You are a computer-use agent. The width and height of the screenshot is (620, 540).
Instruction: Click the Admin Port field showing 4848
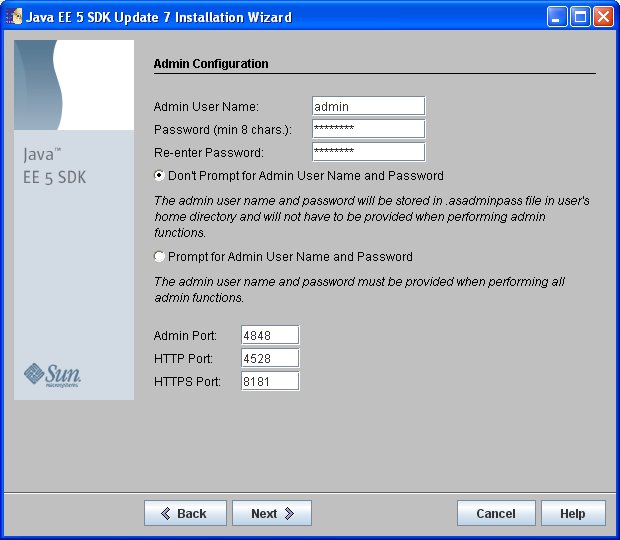click(270, 335)
